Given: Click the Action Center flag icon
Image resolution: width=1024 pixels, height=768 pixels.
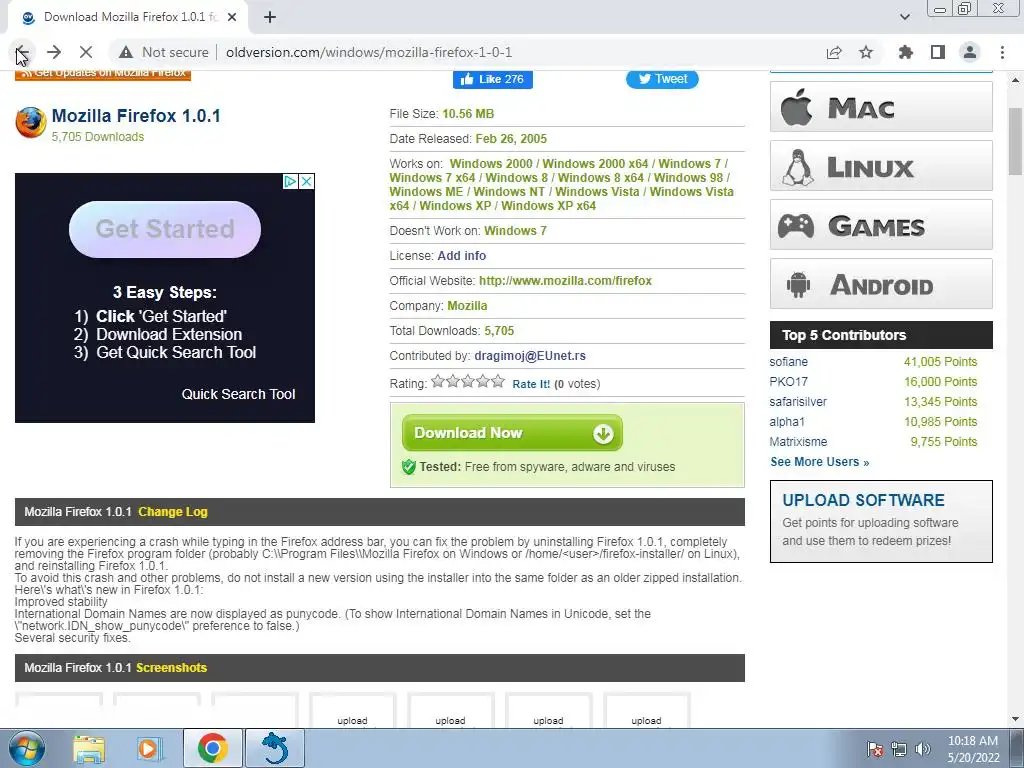Looking at the screenshot, I should (x=875, y=749).
